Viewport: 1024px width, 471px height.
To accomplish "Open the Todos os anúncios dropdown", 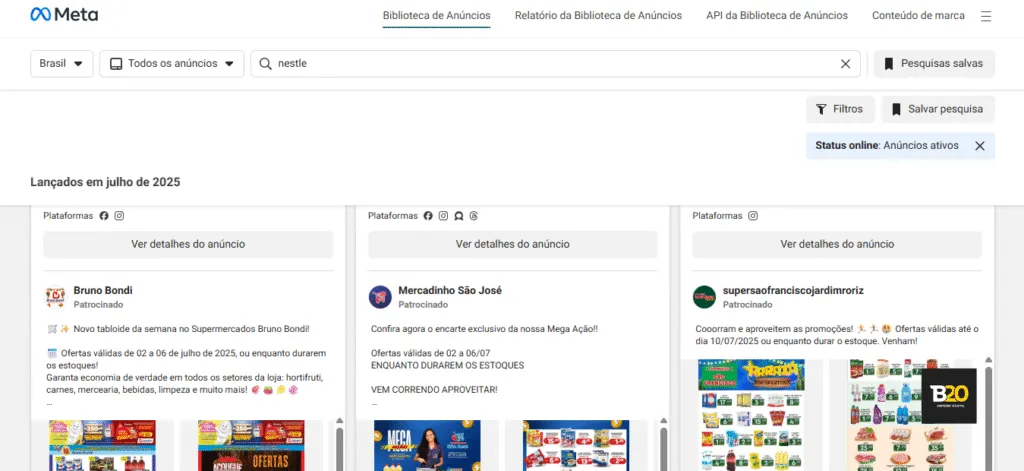I will 172,64.
